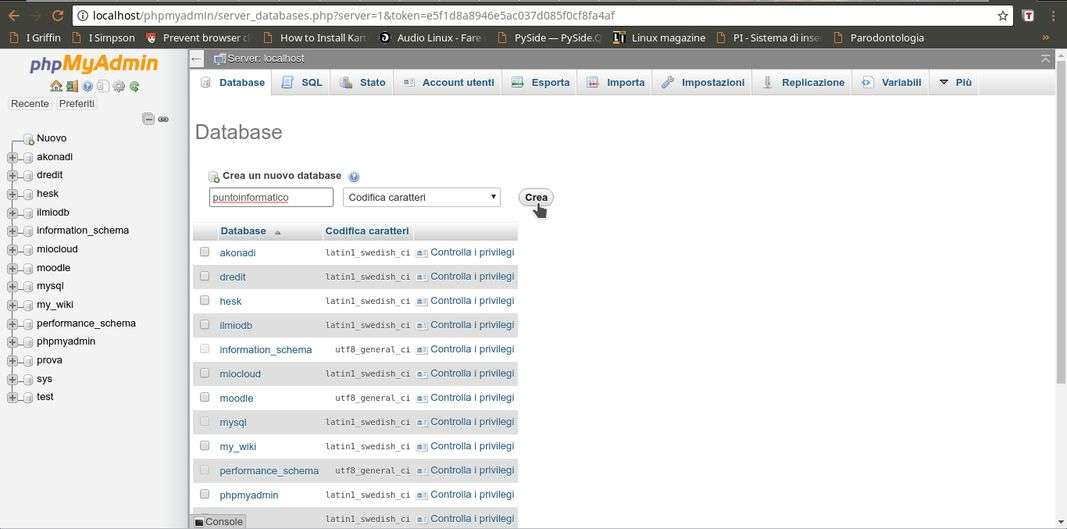The width and height of the screenshot is (1067, 529).
Task: Check the miocloud database checkbox
Action: point(204,373)
